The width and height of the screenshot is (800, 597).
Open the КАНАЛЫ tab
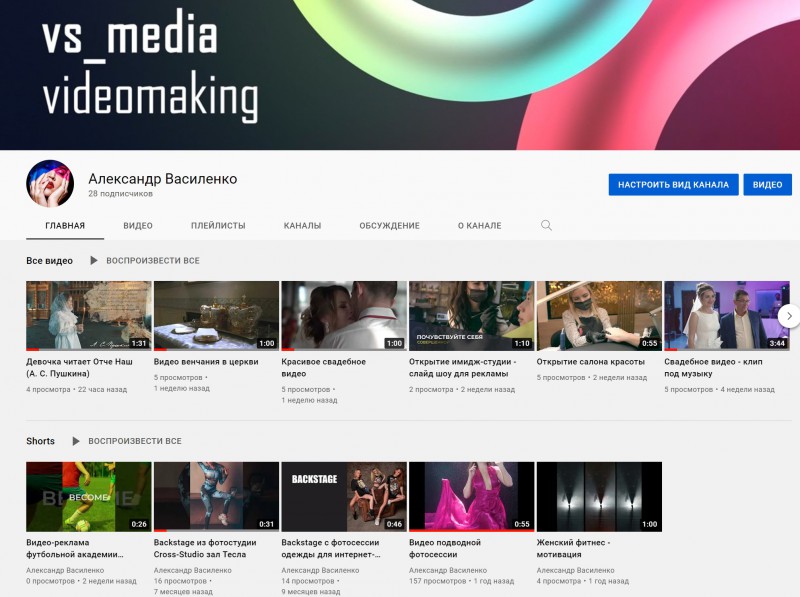pos(302,226)
